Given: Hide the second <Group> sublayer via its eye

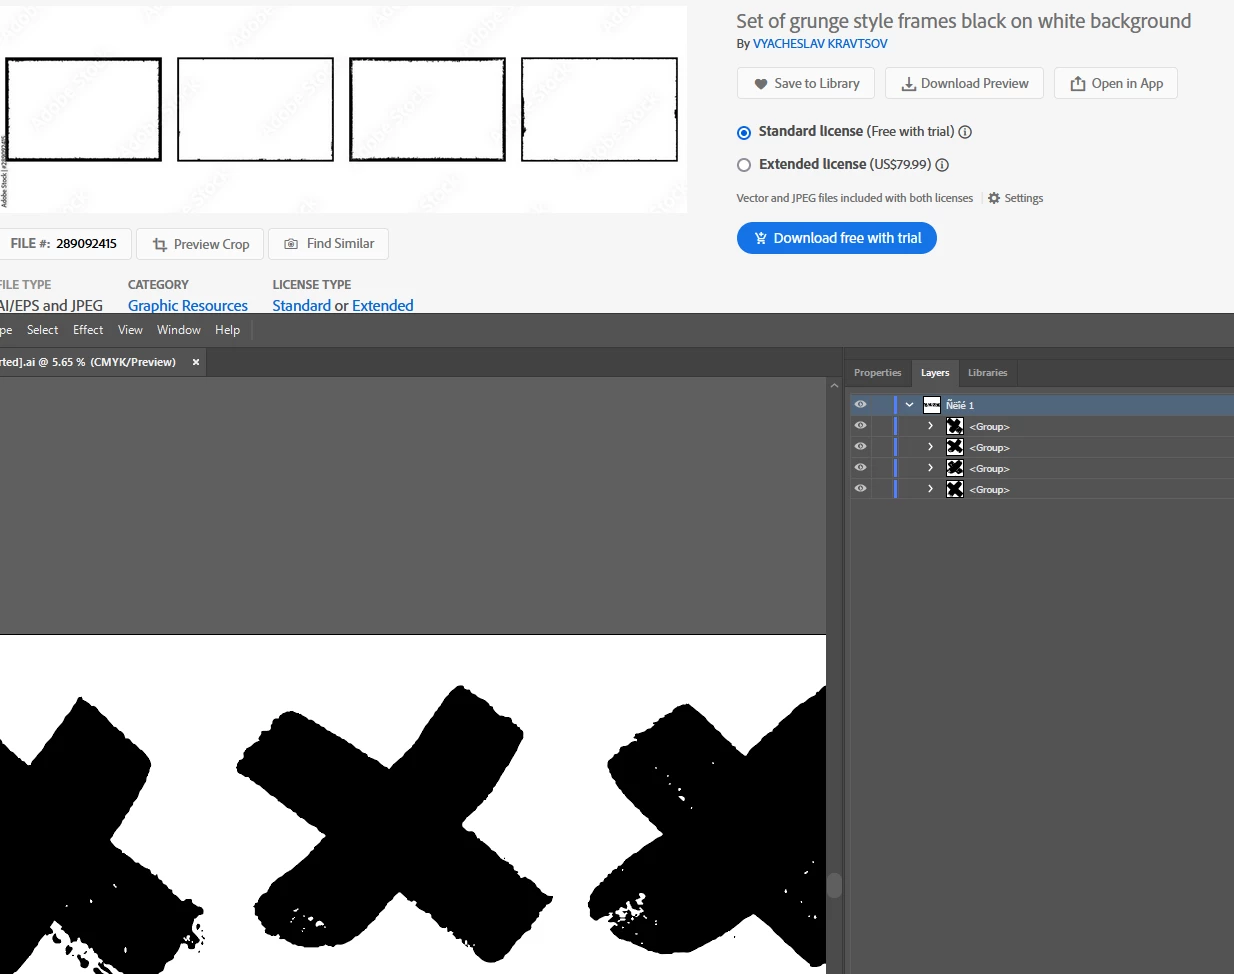Looking at the screenshot, I should click(x=860, y=447).
